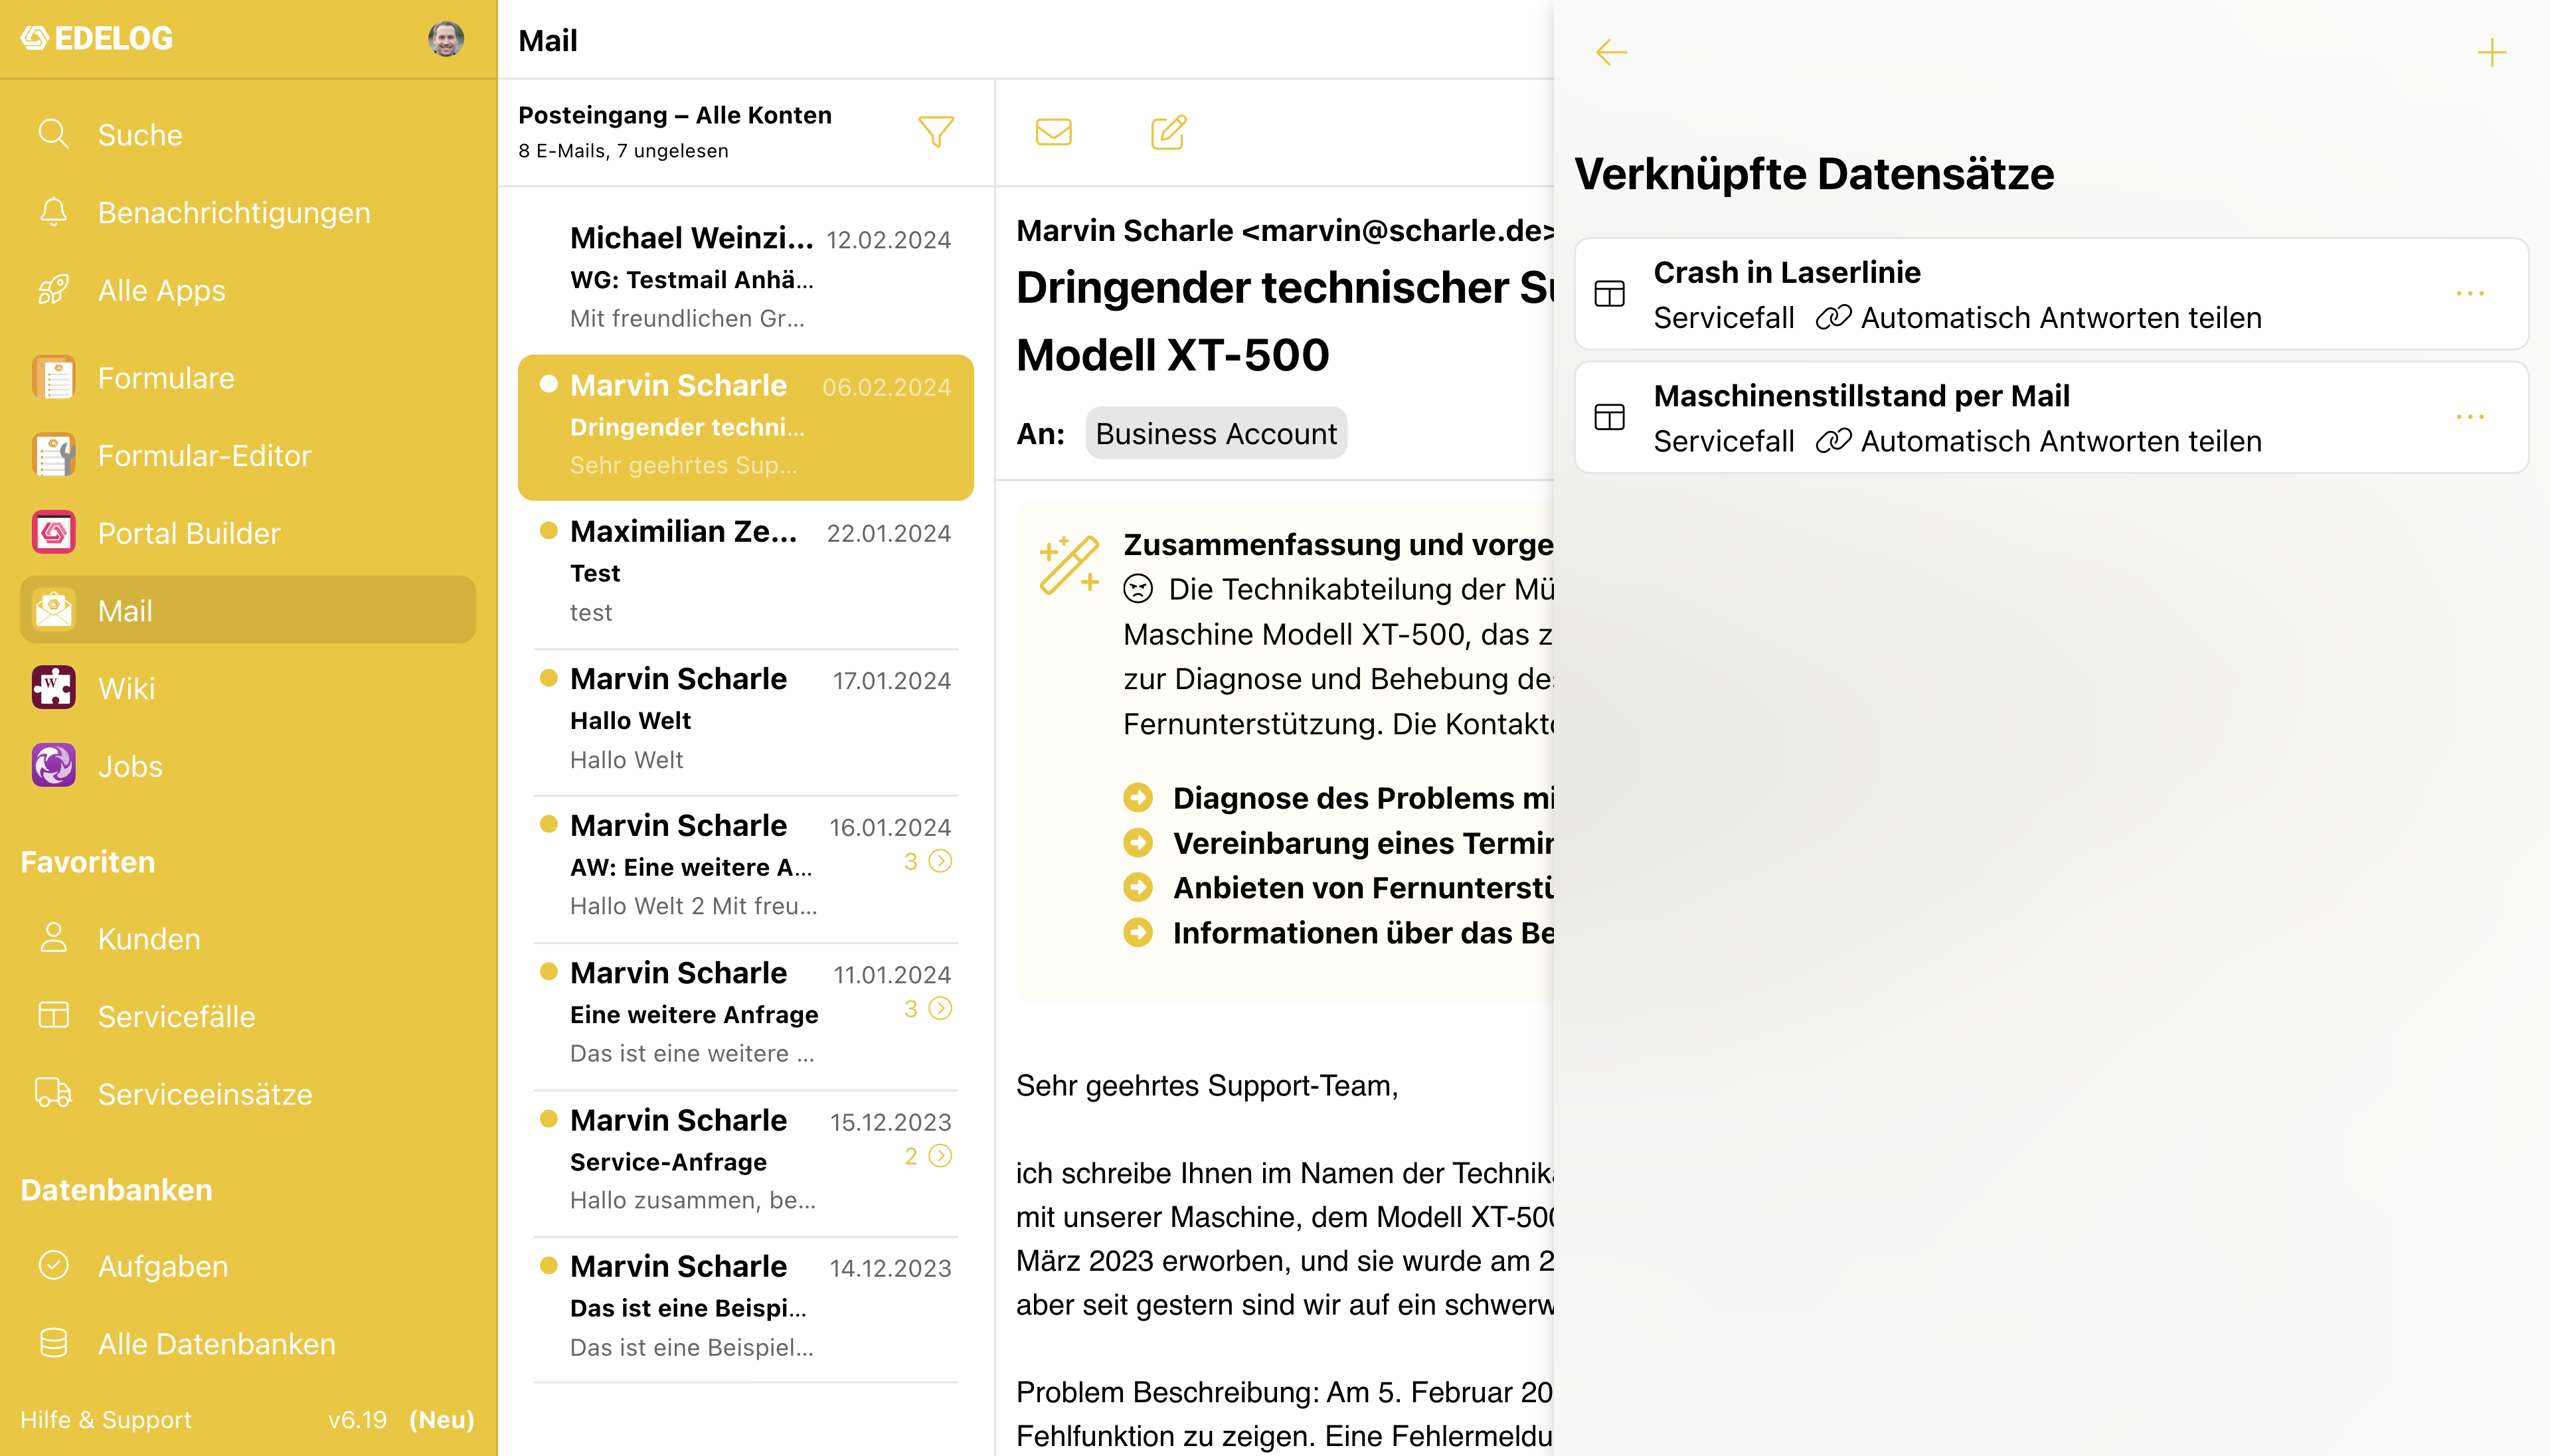Click the (Neu) version link

click(441, 1419)
